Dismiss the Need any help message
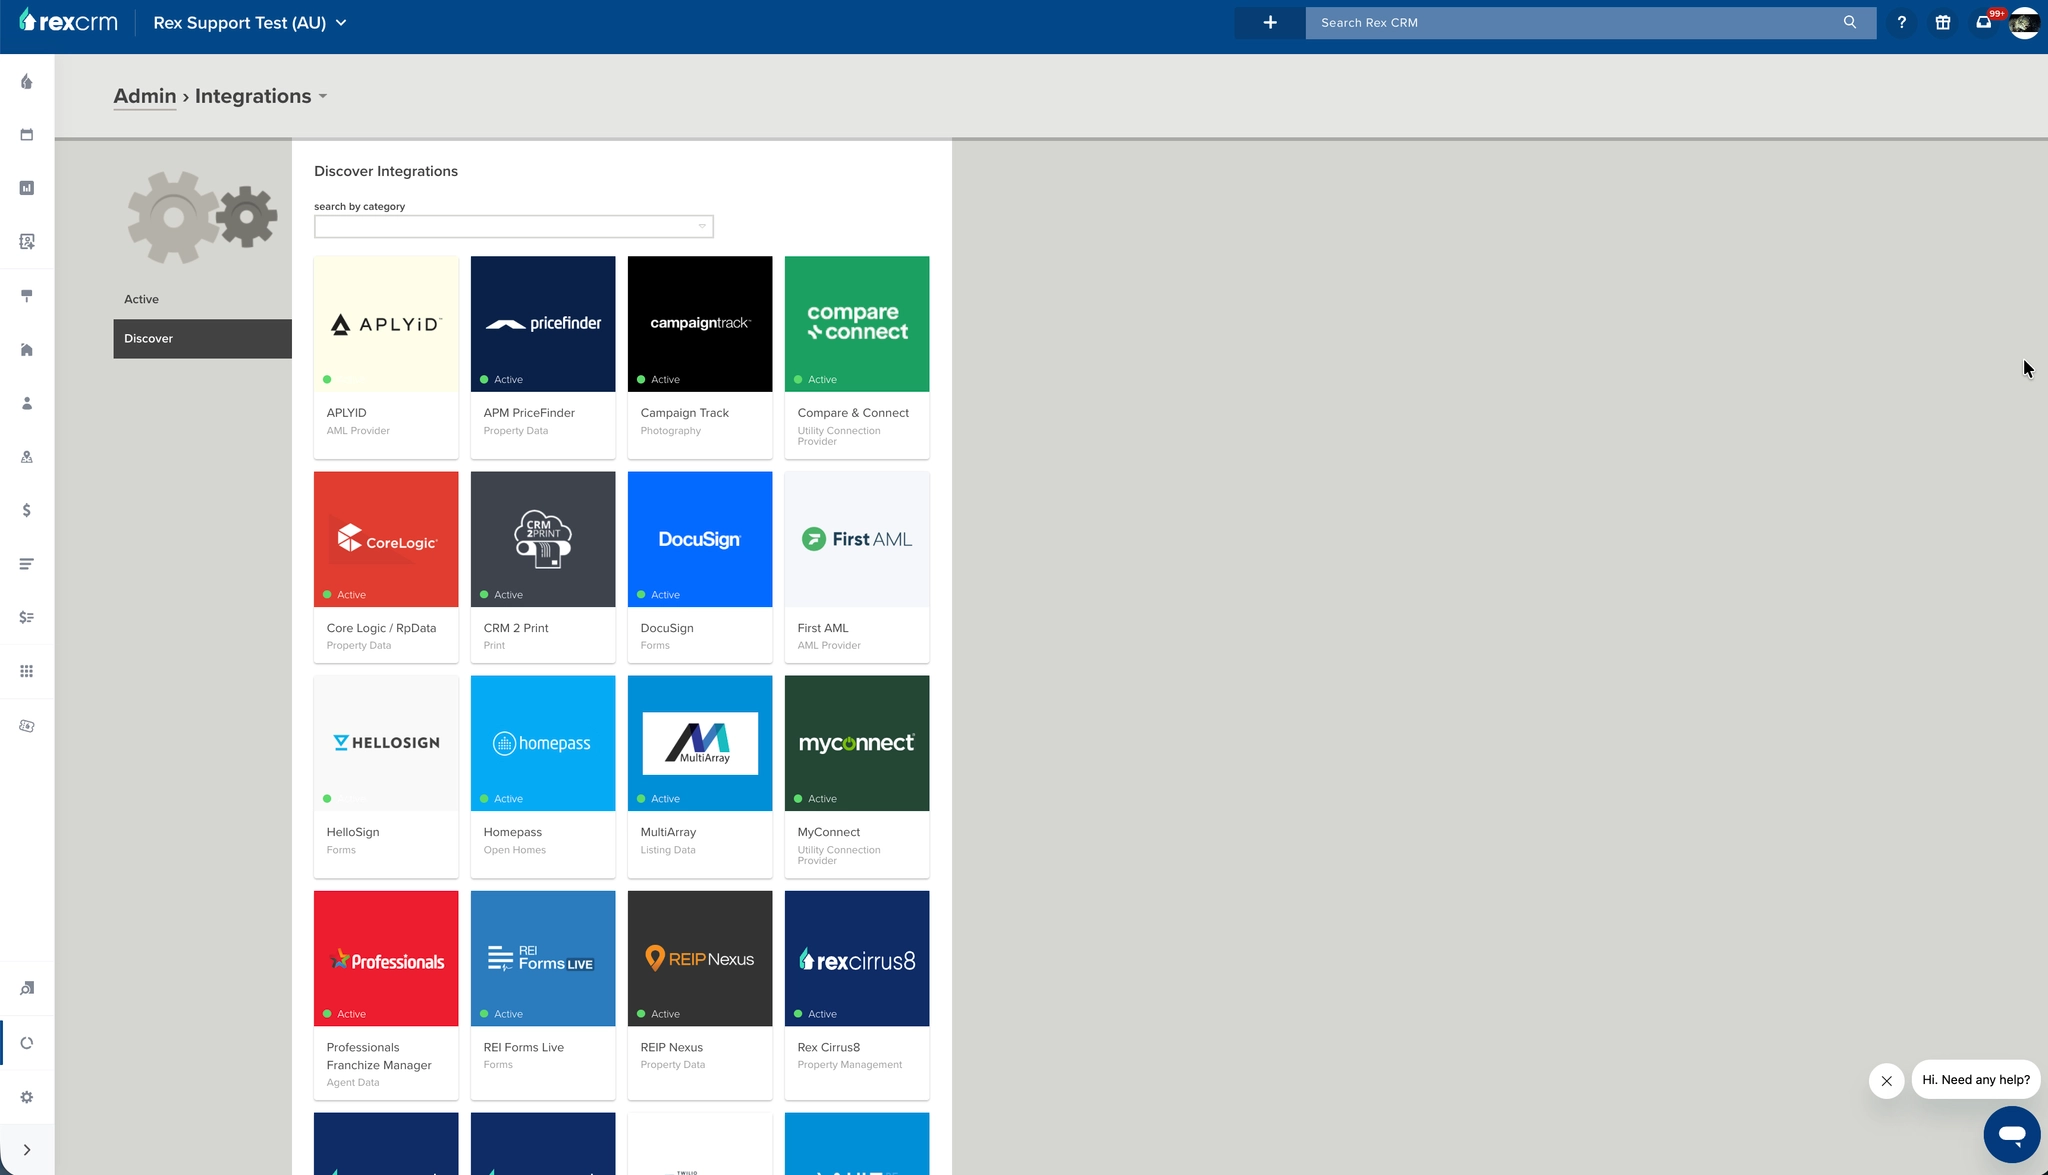The height and width of the screenshot is (1175, 2048). click(1887, 1081)
